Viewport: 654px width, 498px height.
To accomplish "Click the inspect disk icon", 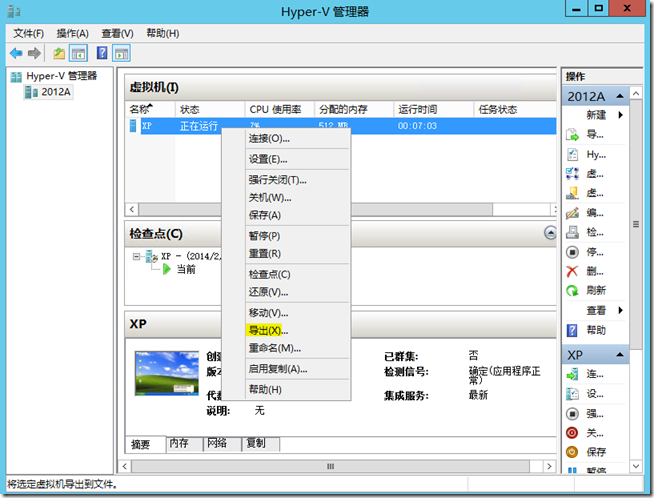I will (572, 232).
